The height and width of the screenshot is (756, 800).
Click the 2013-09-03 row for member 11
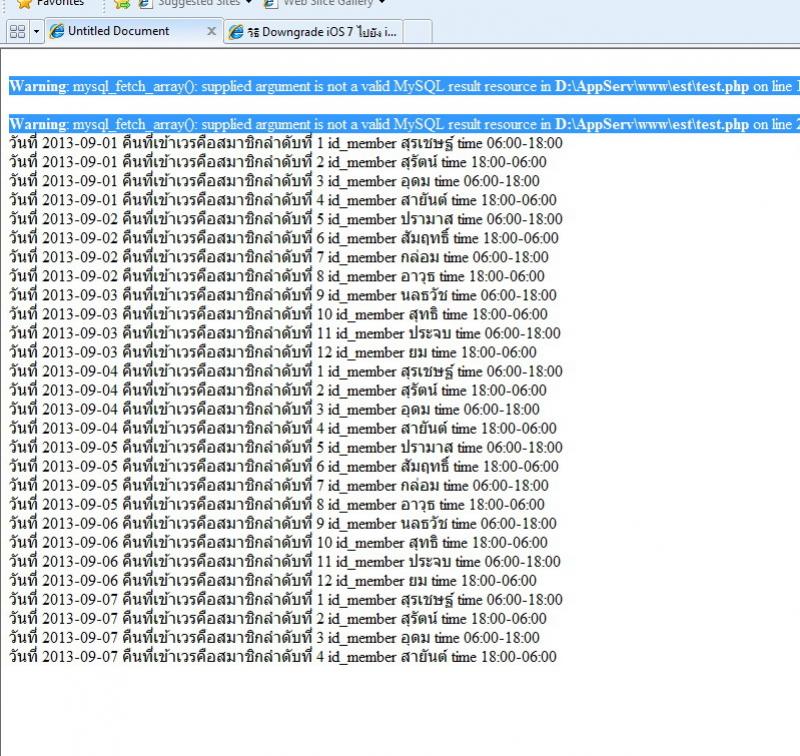285,334
